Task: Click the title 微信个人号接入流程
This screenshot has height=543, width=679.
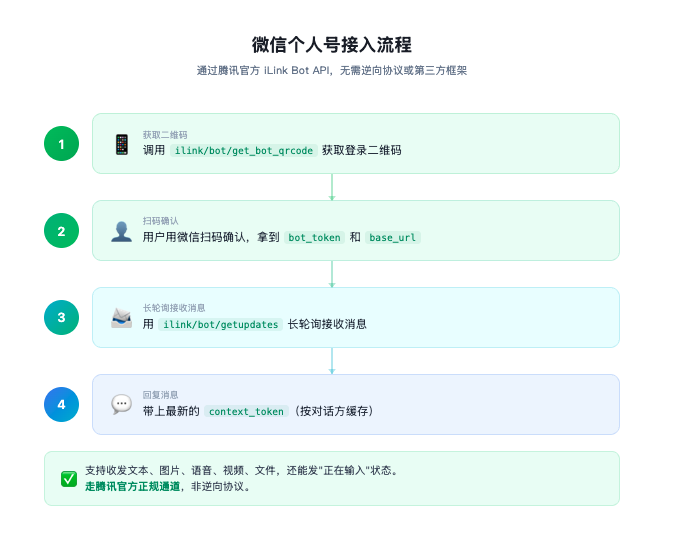Action: pos(331,45)
